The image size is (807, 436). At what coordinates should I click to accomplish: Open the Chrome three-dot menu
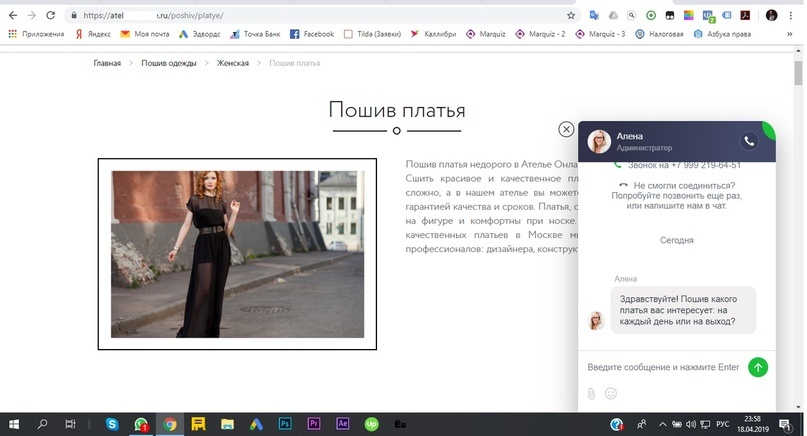[791, 15]
